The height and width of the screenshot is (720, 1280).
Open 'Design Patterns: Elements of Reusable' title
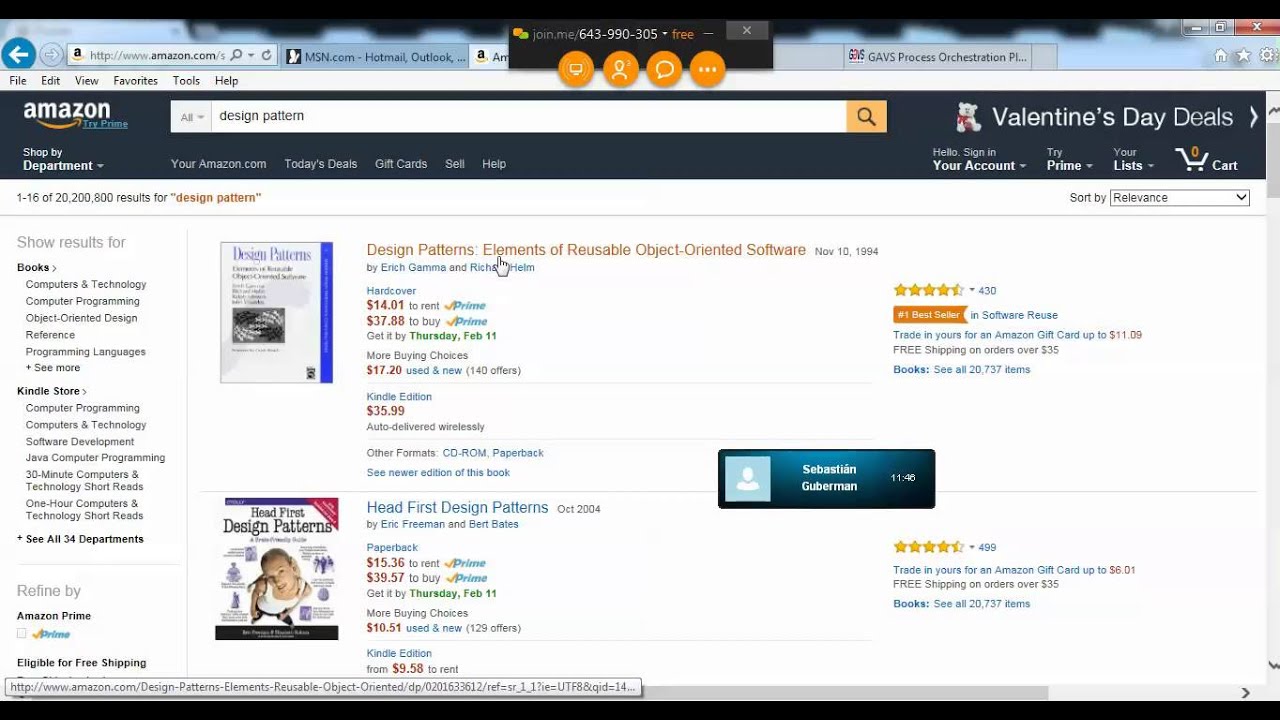[x=586, y=250]
